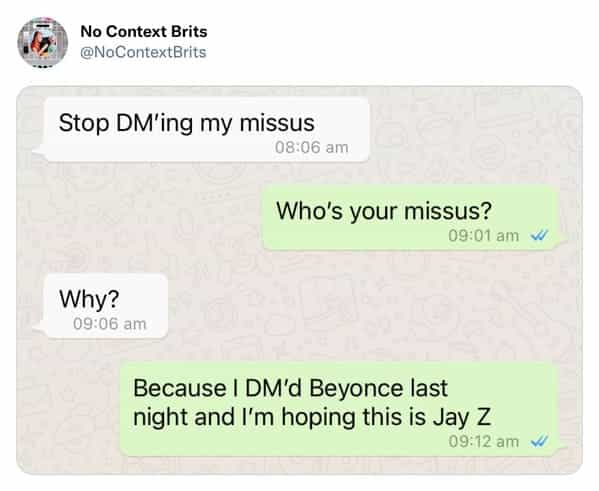Click the word "Beyonce" in the last message
Screen dimensions: 599x491
click(356, 388)
